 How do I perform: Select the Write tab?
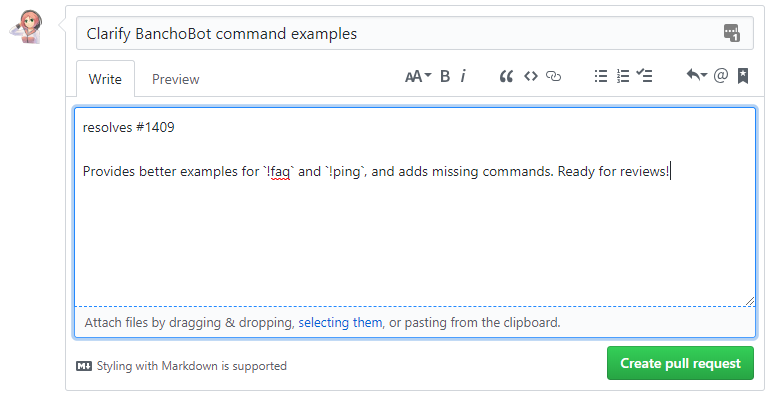point(105,79)
